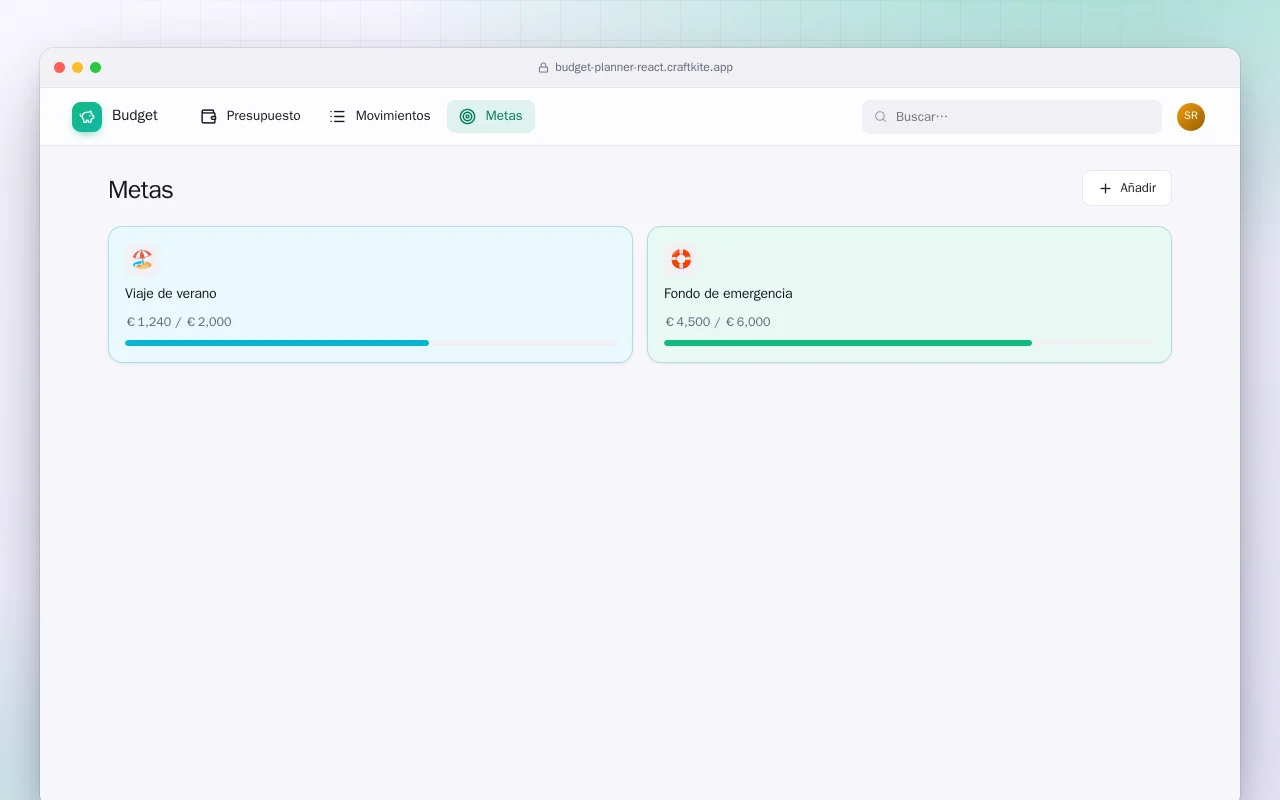Click the lock icon in address bar
Viewport: 1280px width, 800px height.
coord(544,68)
